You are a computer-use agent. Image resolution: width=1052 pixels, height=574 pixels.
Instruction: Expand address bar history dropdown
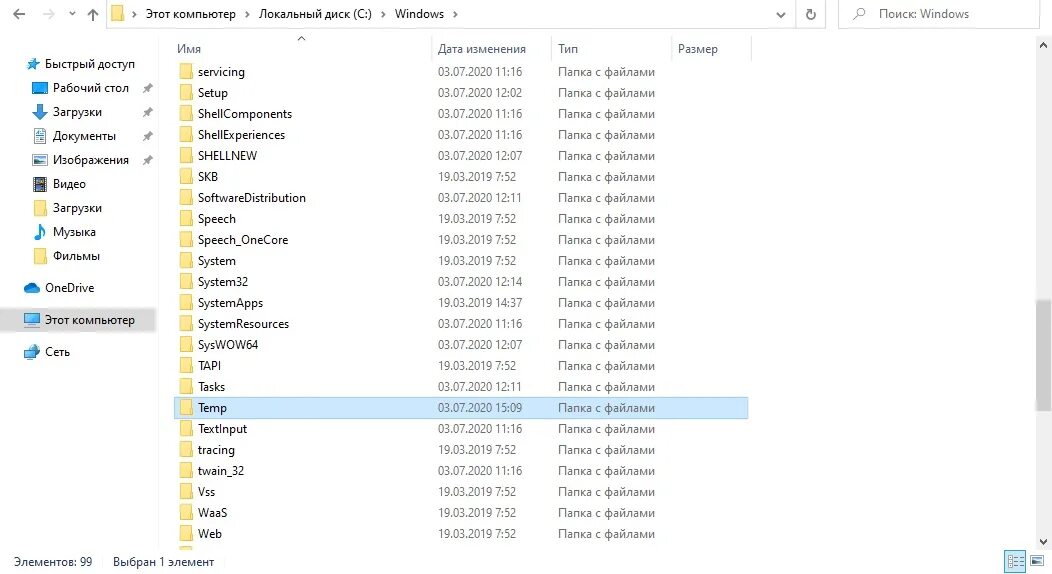[780, 14]
